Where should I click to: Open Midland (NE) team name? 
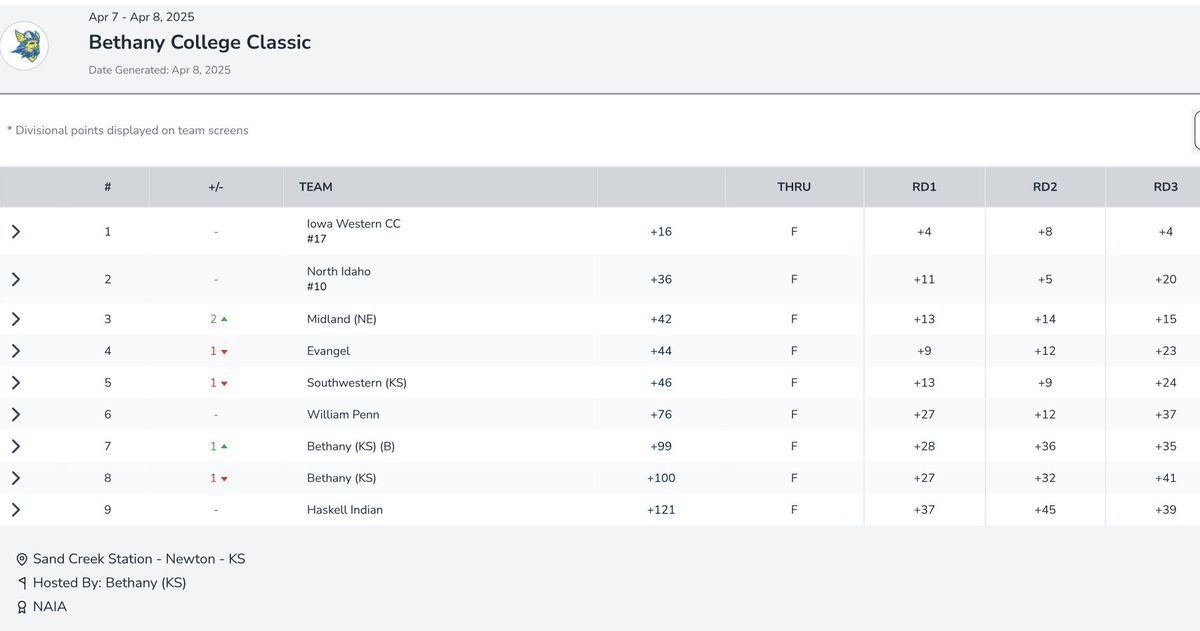coord(341,319)
